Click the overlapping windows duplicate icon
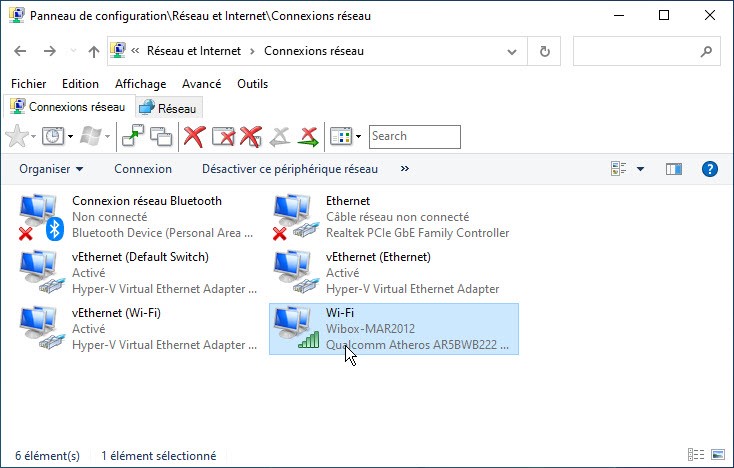This screenshot has height=468, width=734. 161,136
